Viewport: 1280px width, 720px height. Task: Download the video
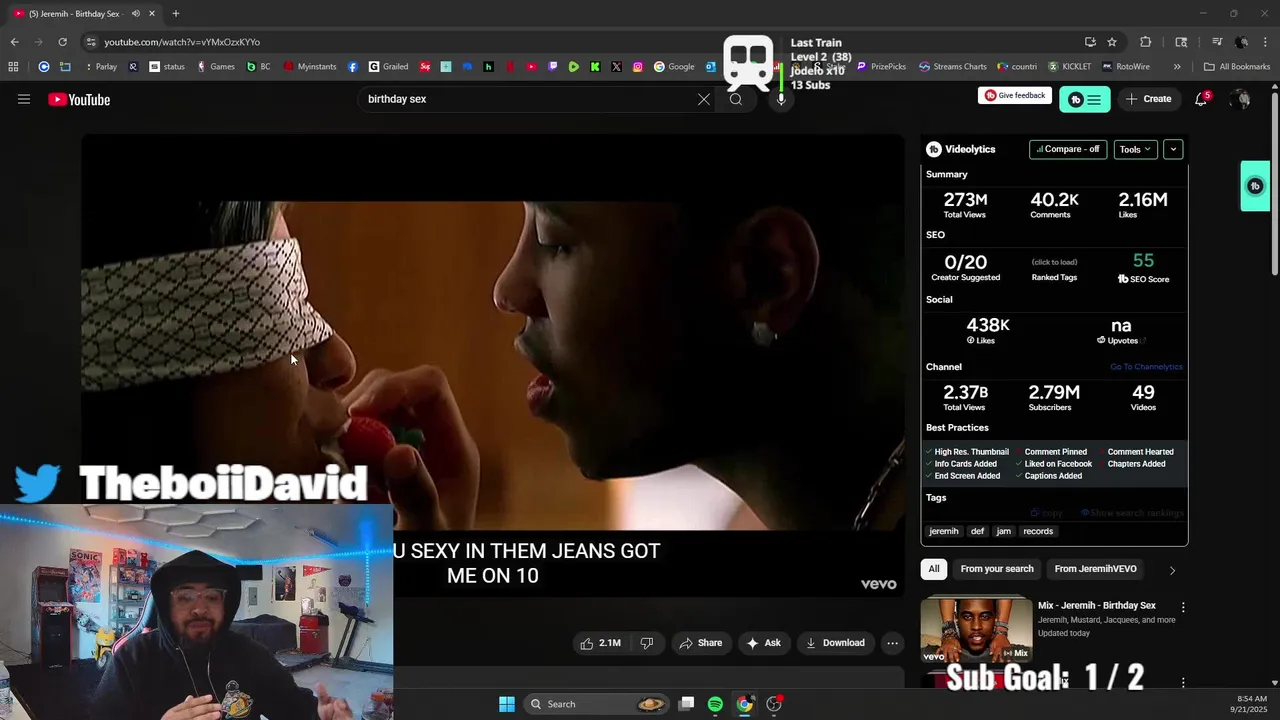tap(835, 643)
